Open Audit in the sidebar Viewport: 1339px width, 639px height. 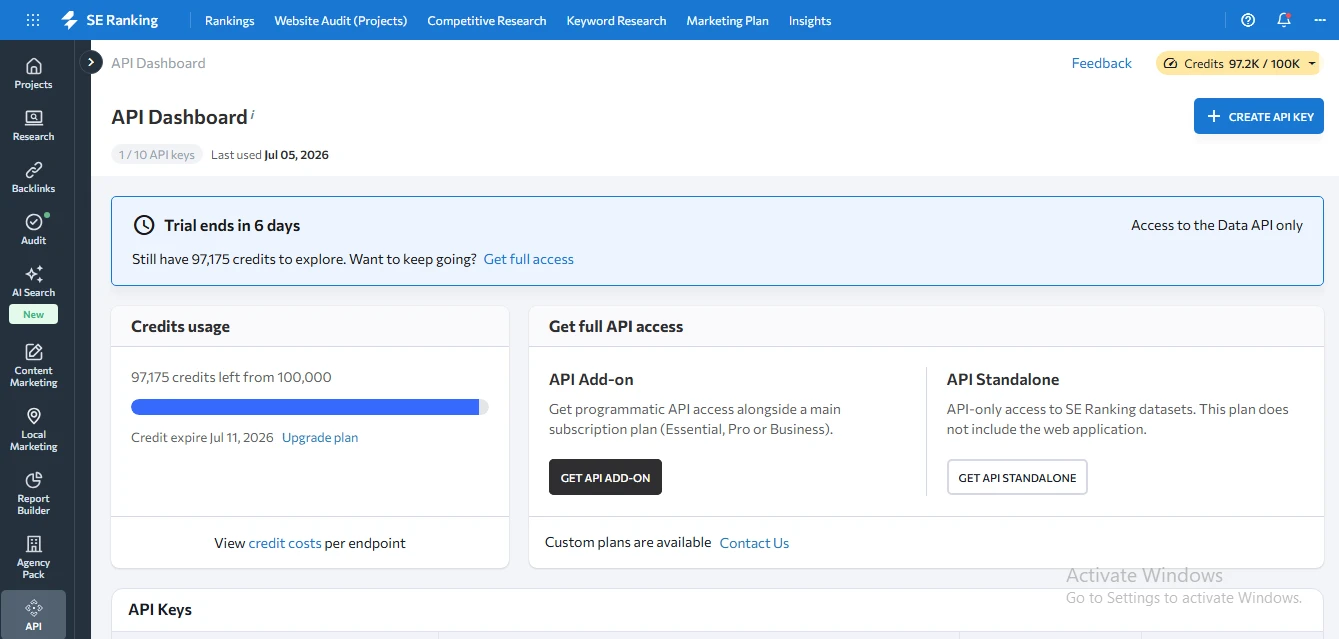[x=33, y=229]
